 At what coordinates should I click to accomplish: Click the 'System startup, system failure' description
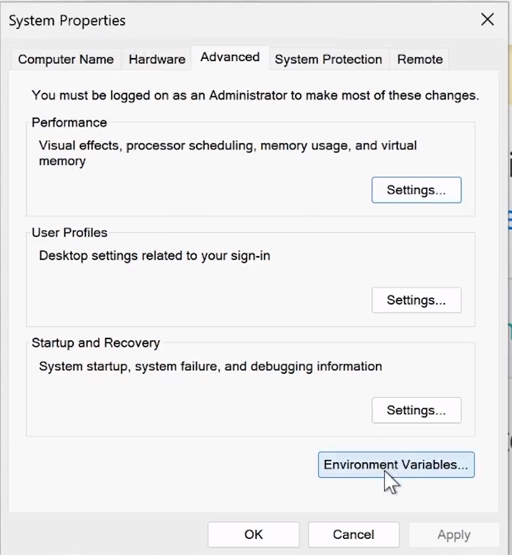[x=211, y=366]
